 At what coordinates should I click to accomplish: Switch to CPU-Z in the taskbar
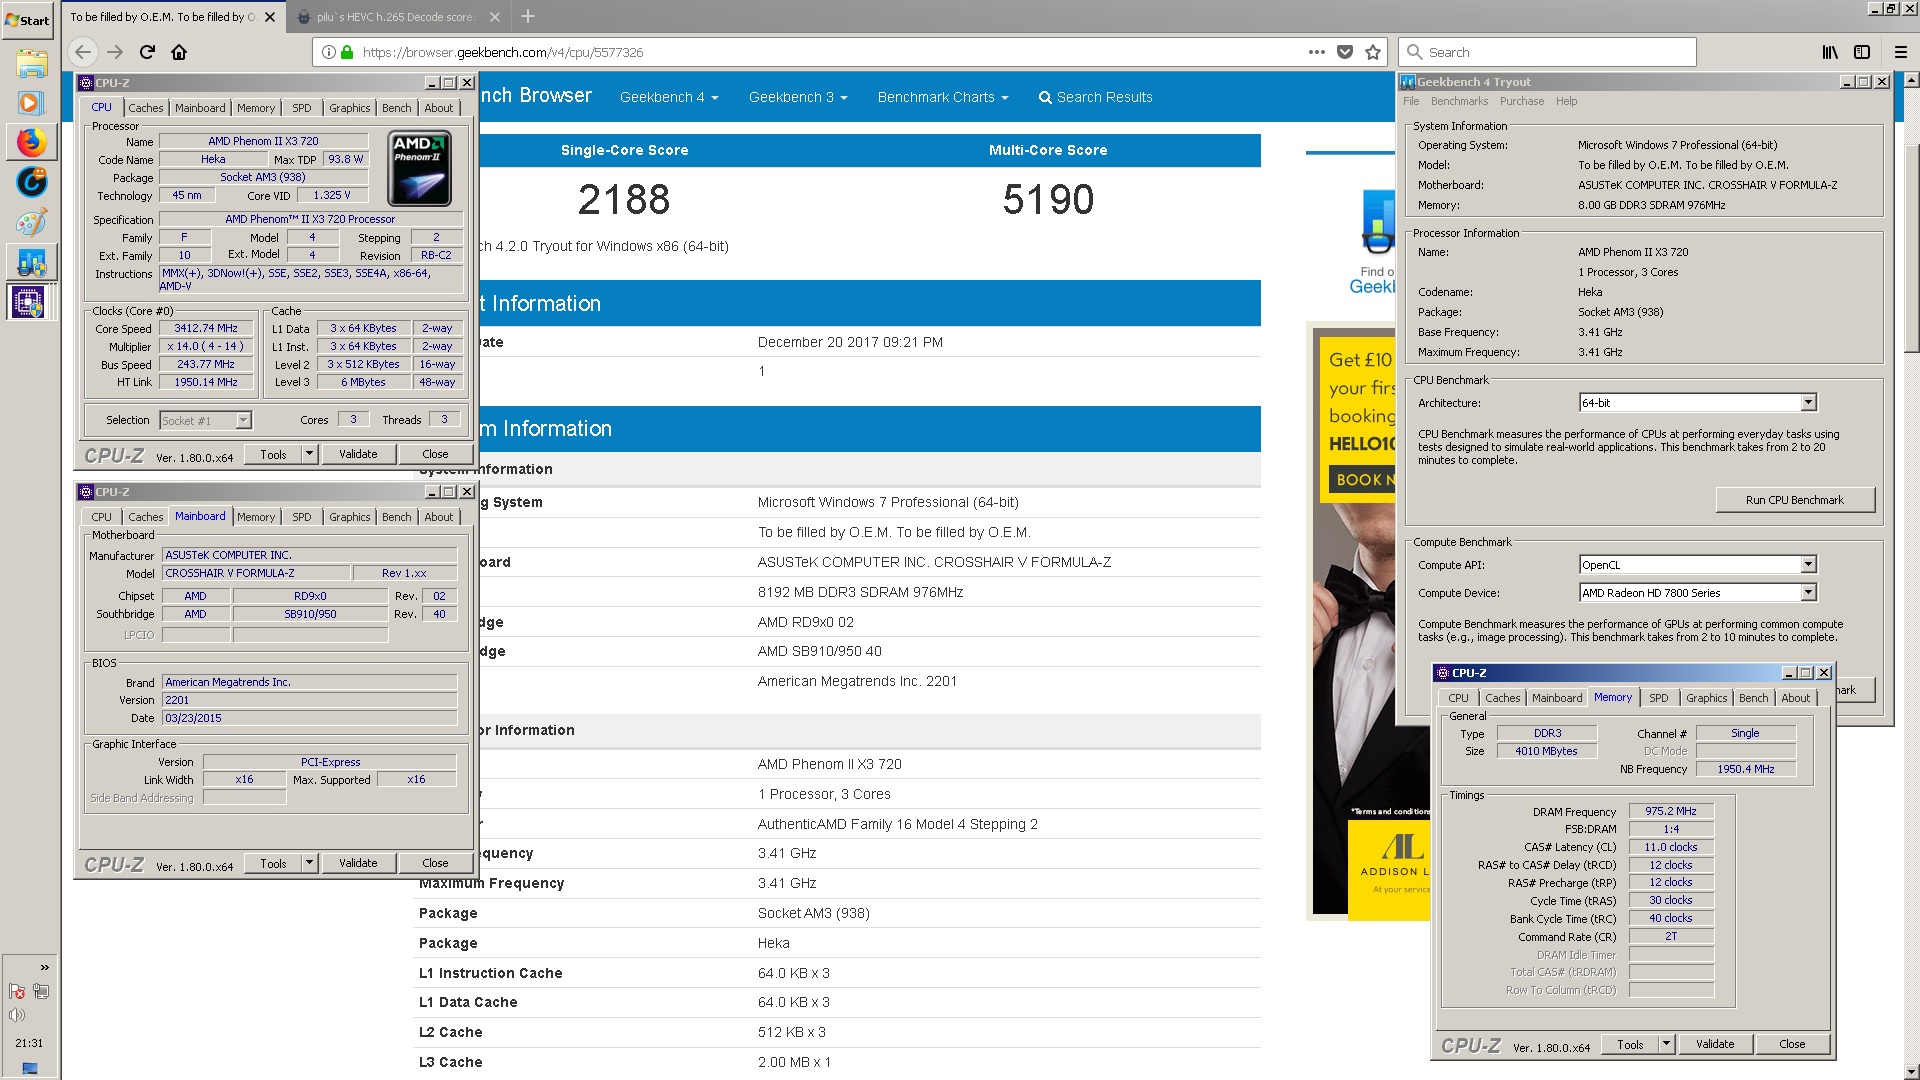(x=28, y=302)
